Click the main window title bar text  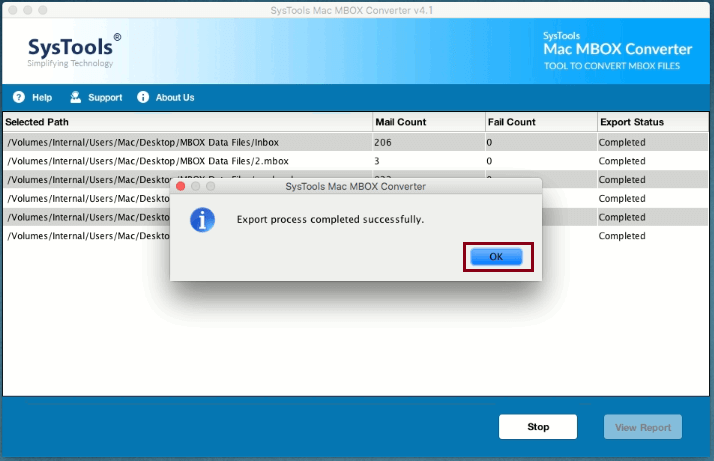(x=356, y=9)
